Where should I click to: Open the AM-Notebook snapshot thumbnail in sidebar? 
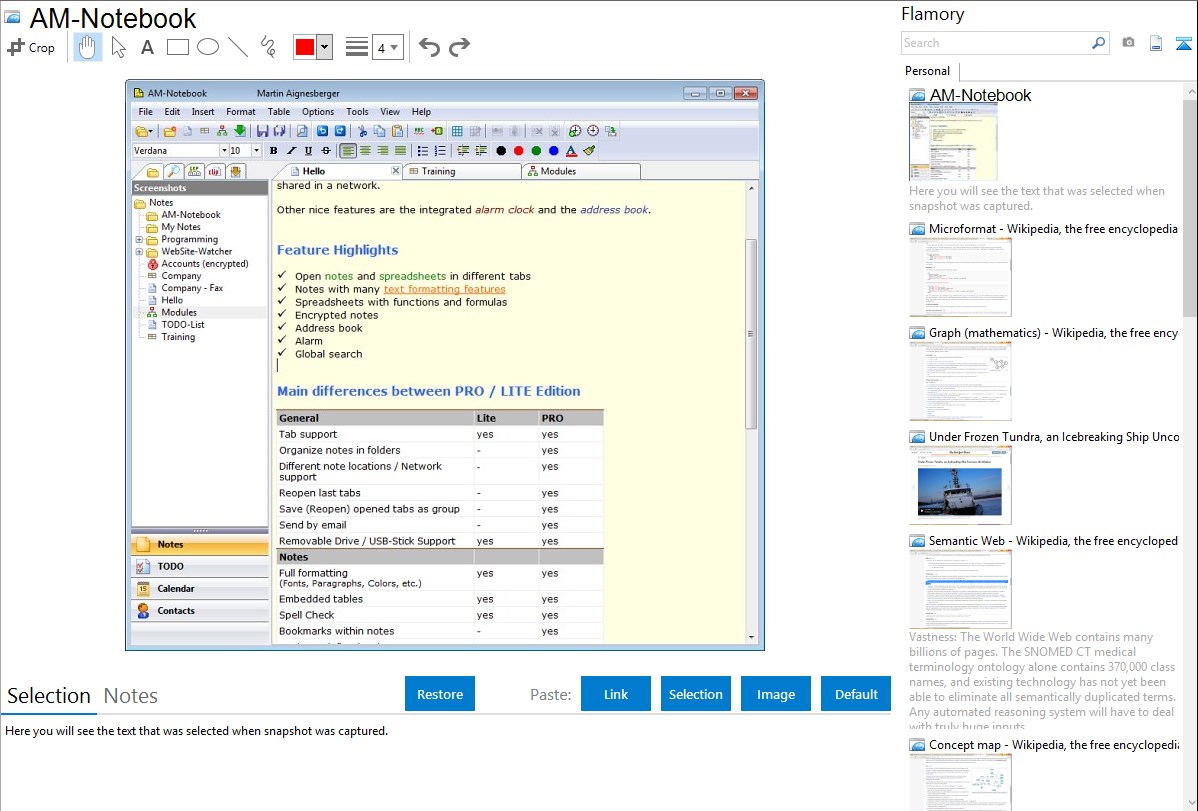953,141
